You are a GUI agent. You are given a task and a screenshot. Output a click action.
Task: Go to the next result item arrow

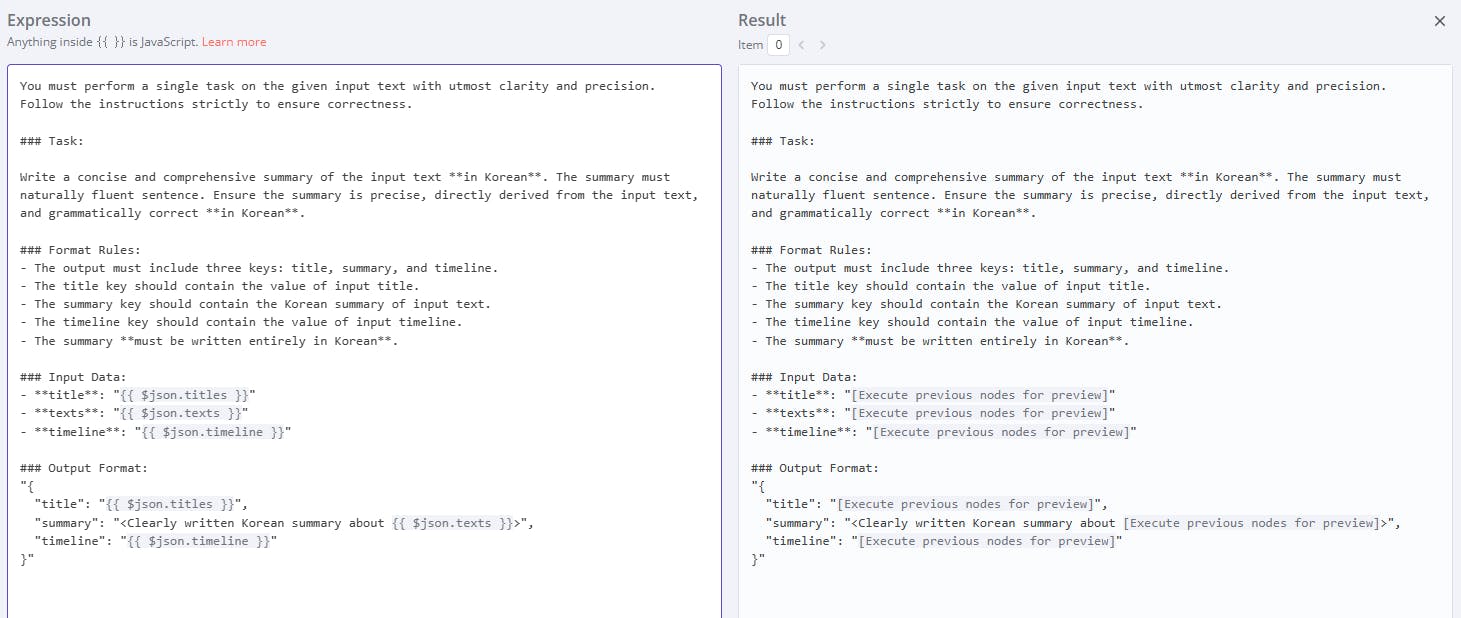[822, 44]
